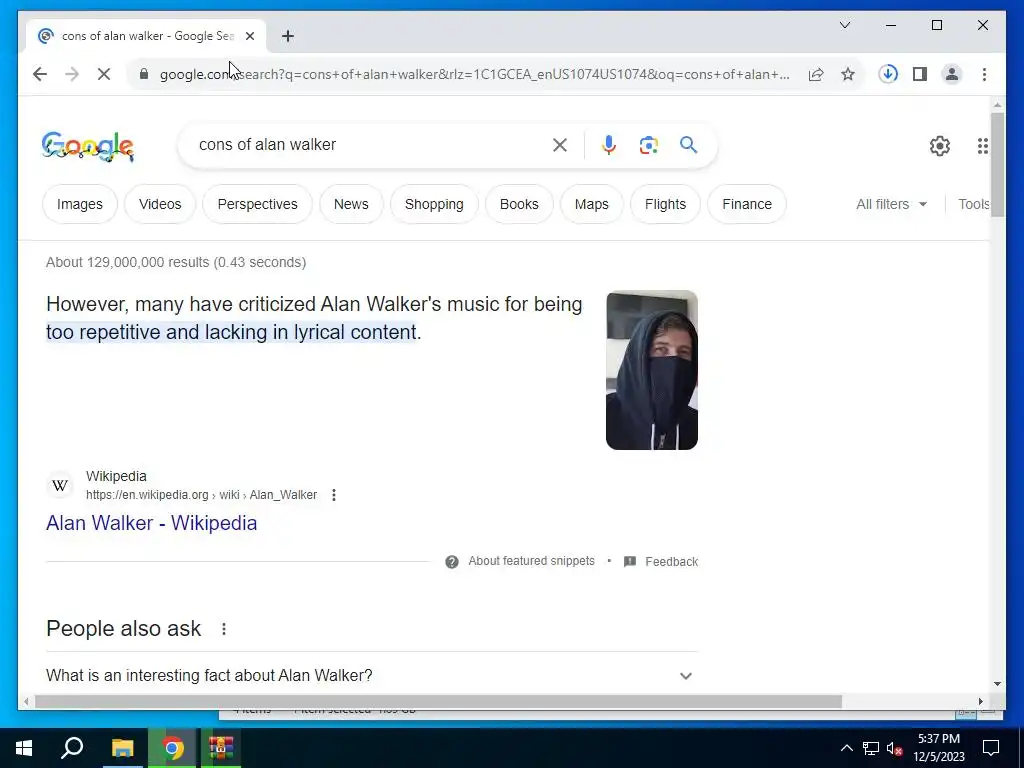
Task: Open the taskbar clock showing 5:37 PM
Action: pos(939,748)
